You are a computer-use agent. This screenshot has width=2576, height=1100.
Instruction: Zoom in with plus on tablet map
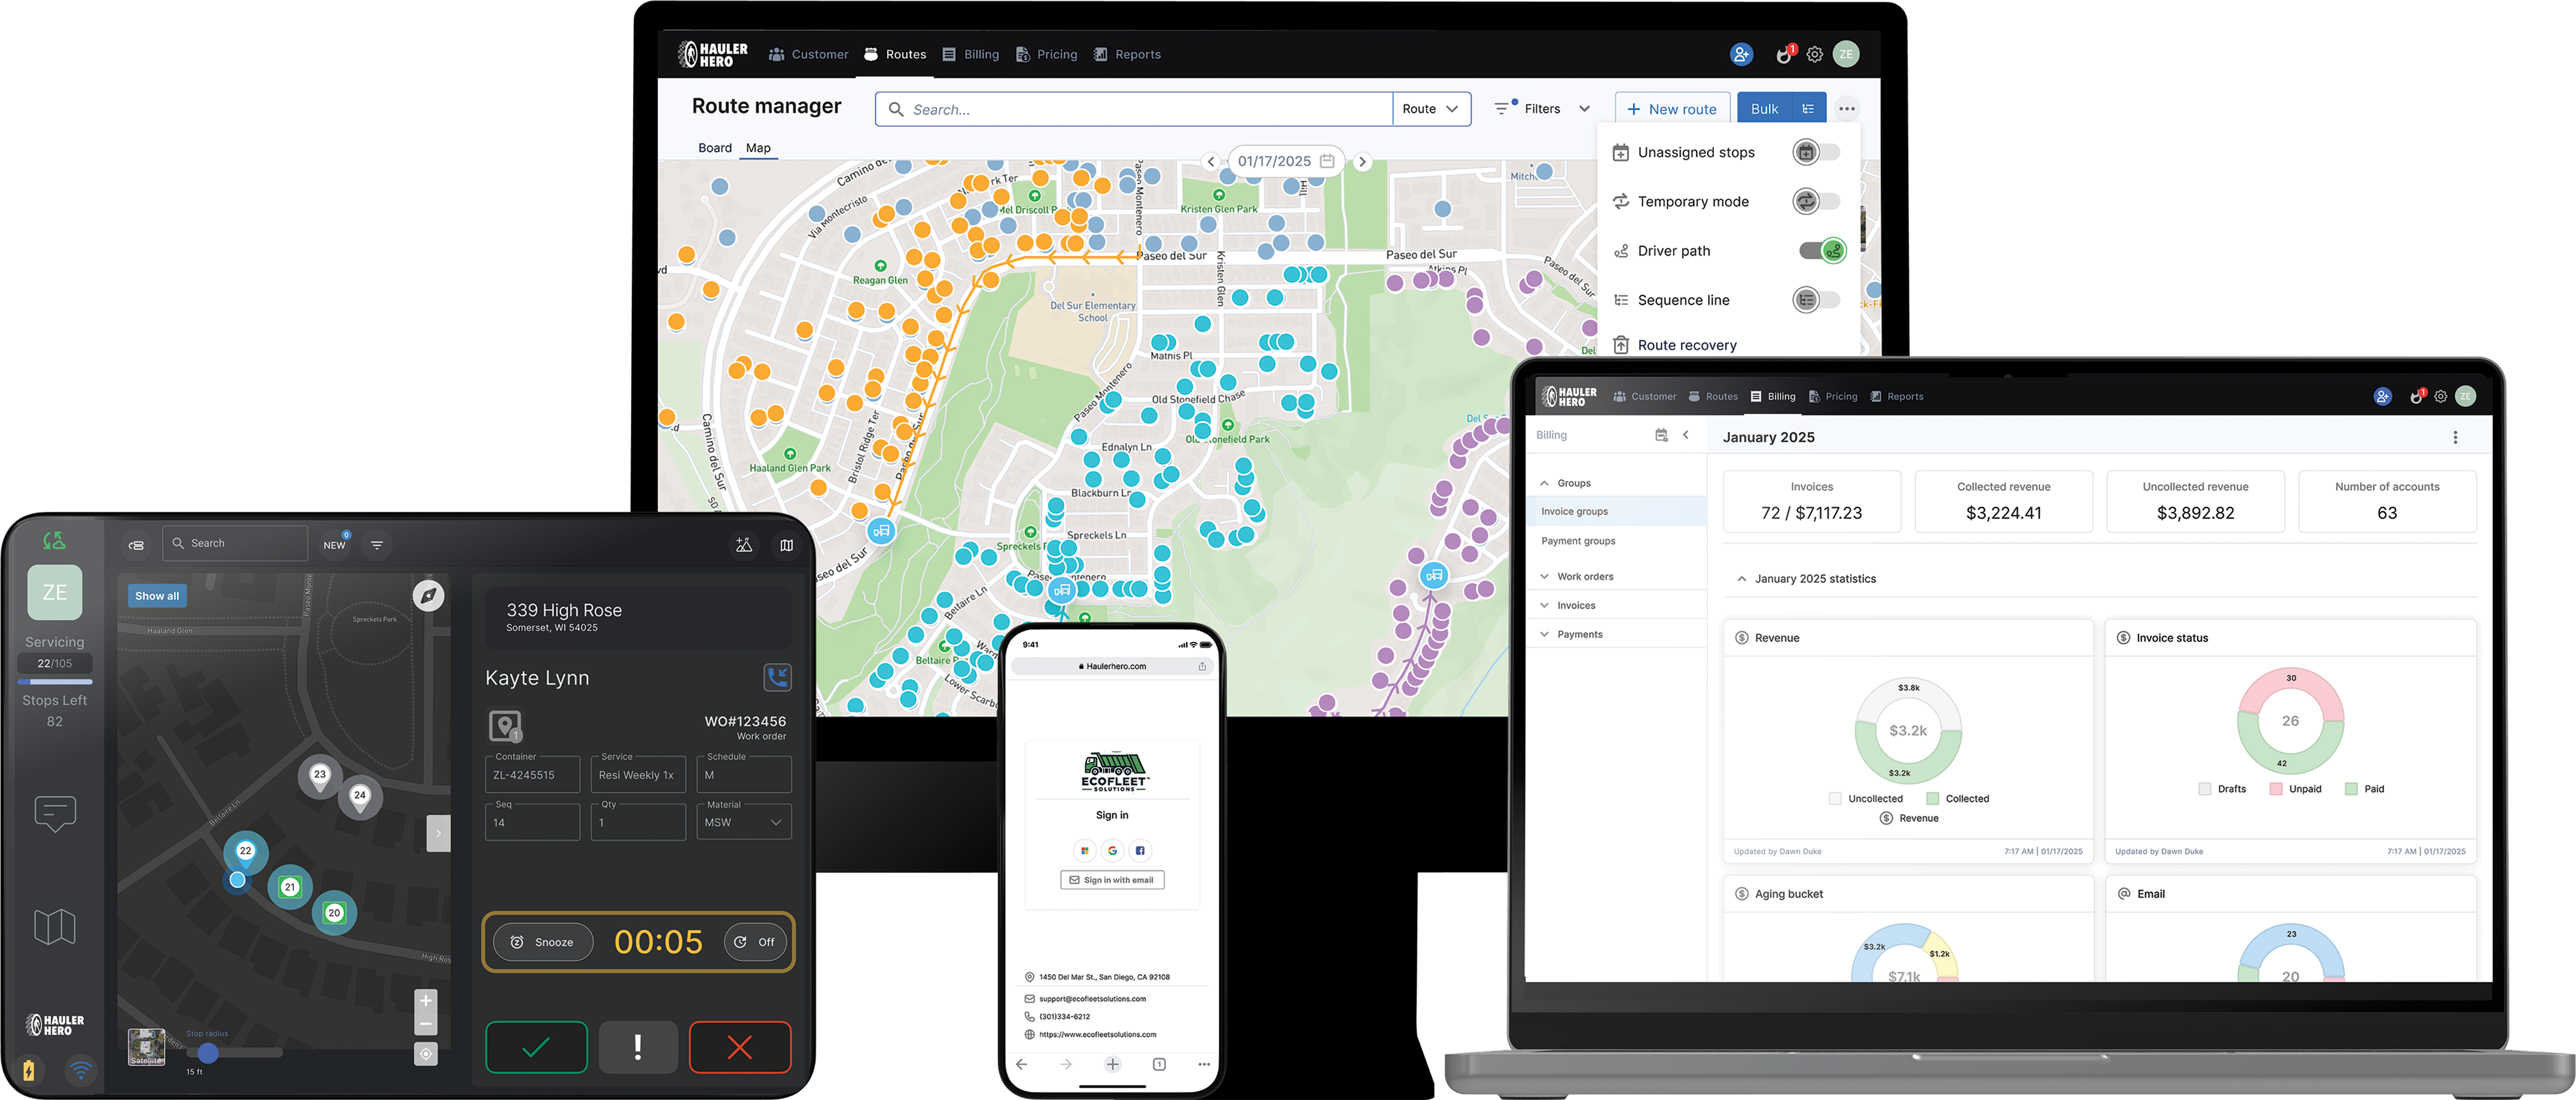coord(426,1000)
